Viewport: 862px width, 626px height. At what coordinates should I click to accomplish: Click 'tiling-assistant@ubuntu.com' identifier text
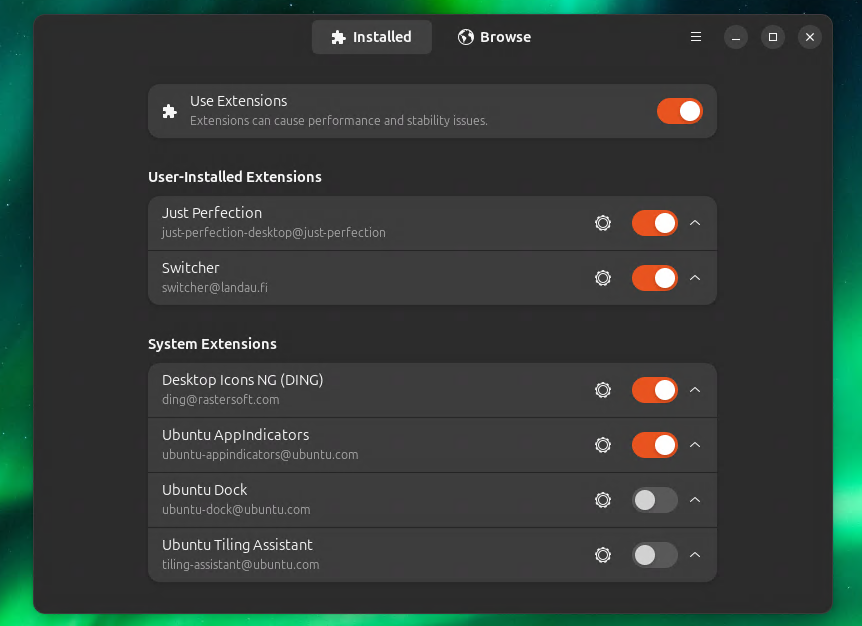pyautogui.click(x=240, y=564)
